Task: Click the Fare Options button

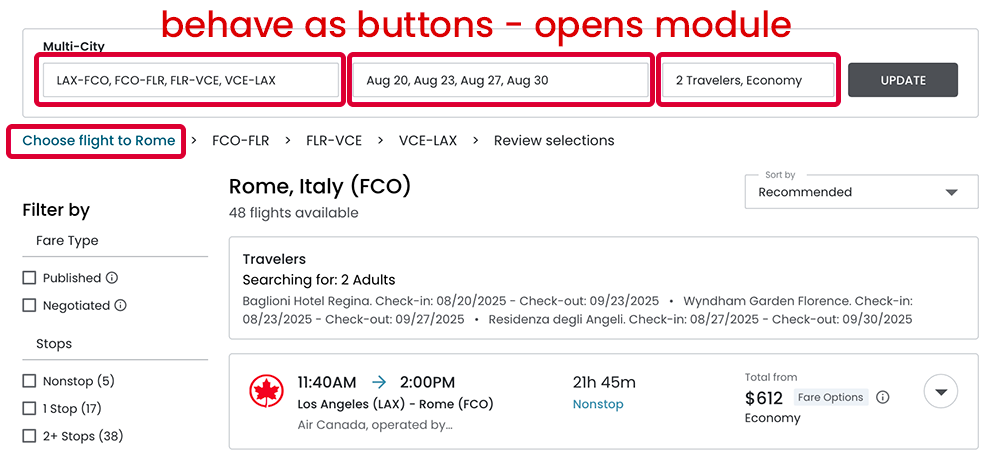Action: (830, 397)
